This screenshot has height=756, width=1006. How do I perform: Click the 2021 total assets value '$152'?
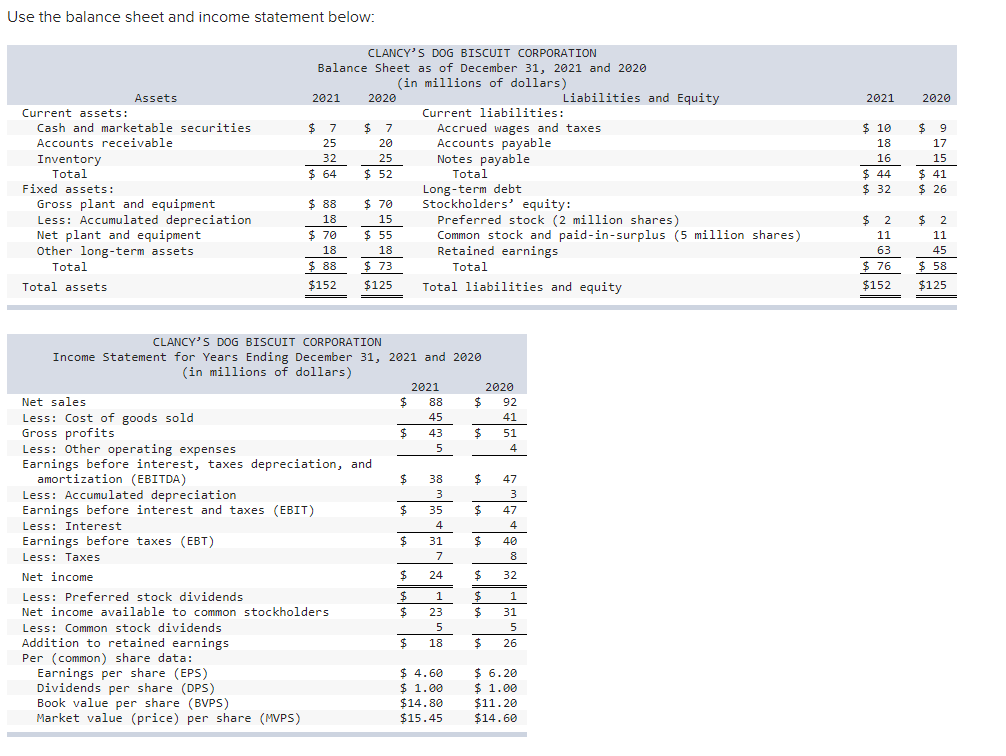(322, 284)
